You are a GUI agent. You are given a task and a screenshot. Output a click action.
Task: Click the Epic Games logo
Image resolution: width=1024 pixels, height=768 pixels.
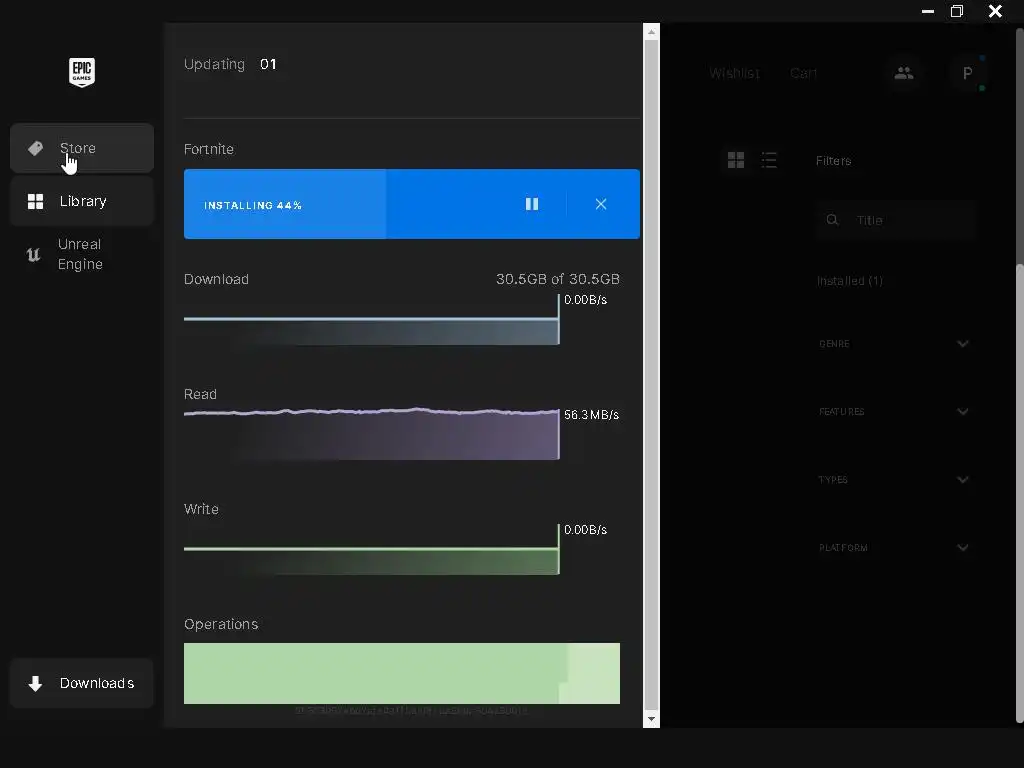click(x=82, y=72)
